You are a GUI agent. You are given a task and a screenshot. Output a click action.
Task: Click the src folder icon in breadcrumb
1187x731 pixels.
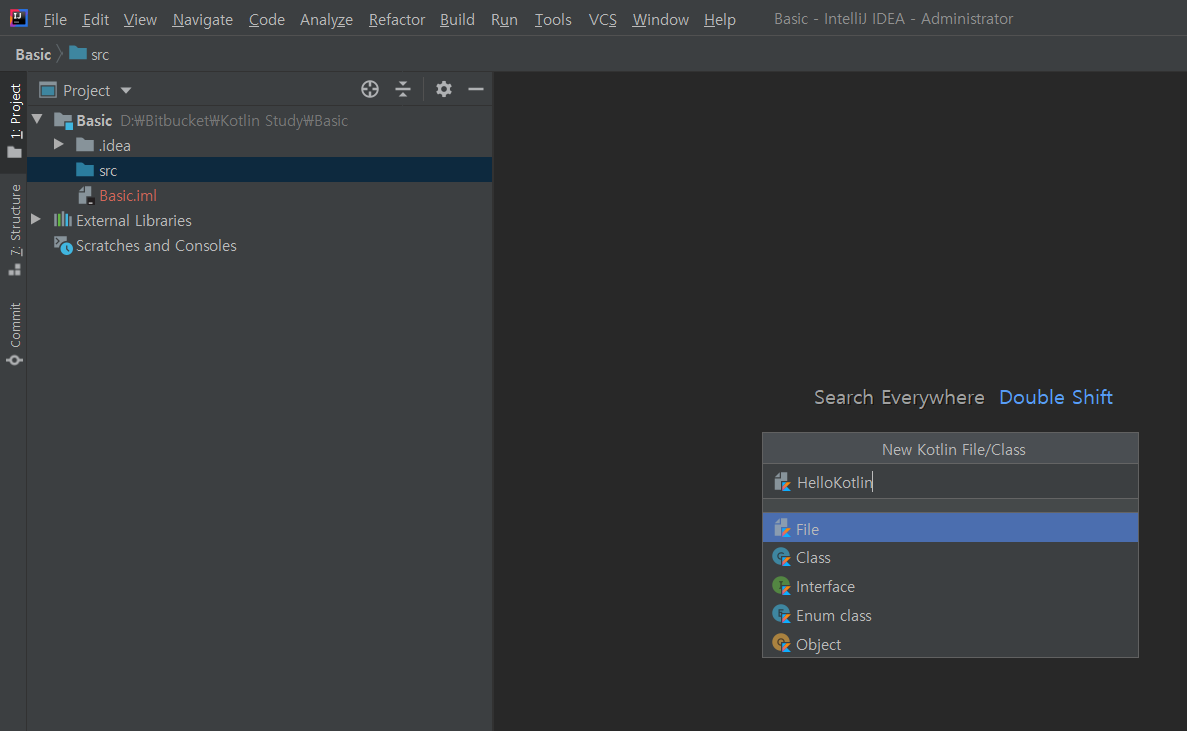(x=78, y=53)
